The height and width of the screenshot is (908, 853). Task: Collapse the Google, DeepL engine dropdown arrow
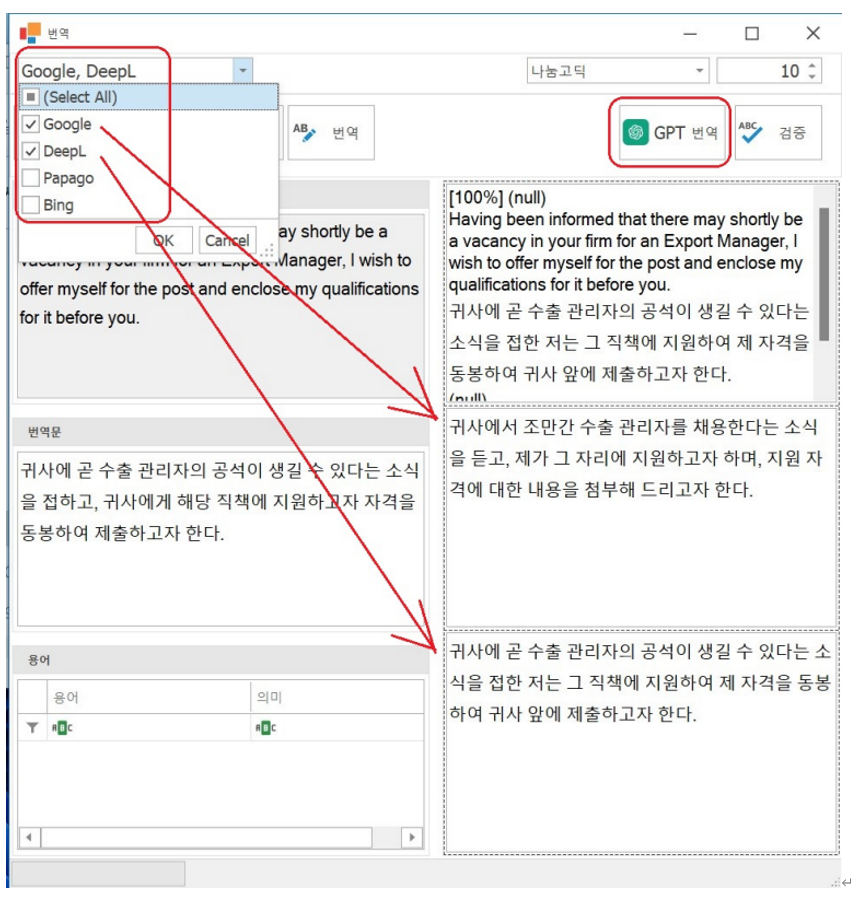pyautogui.click(x=243, y=71)
